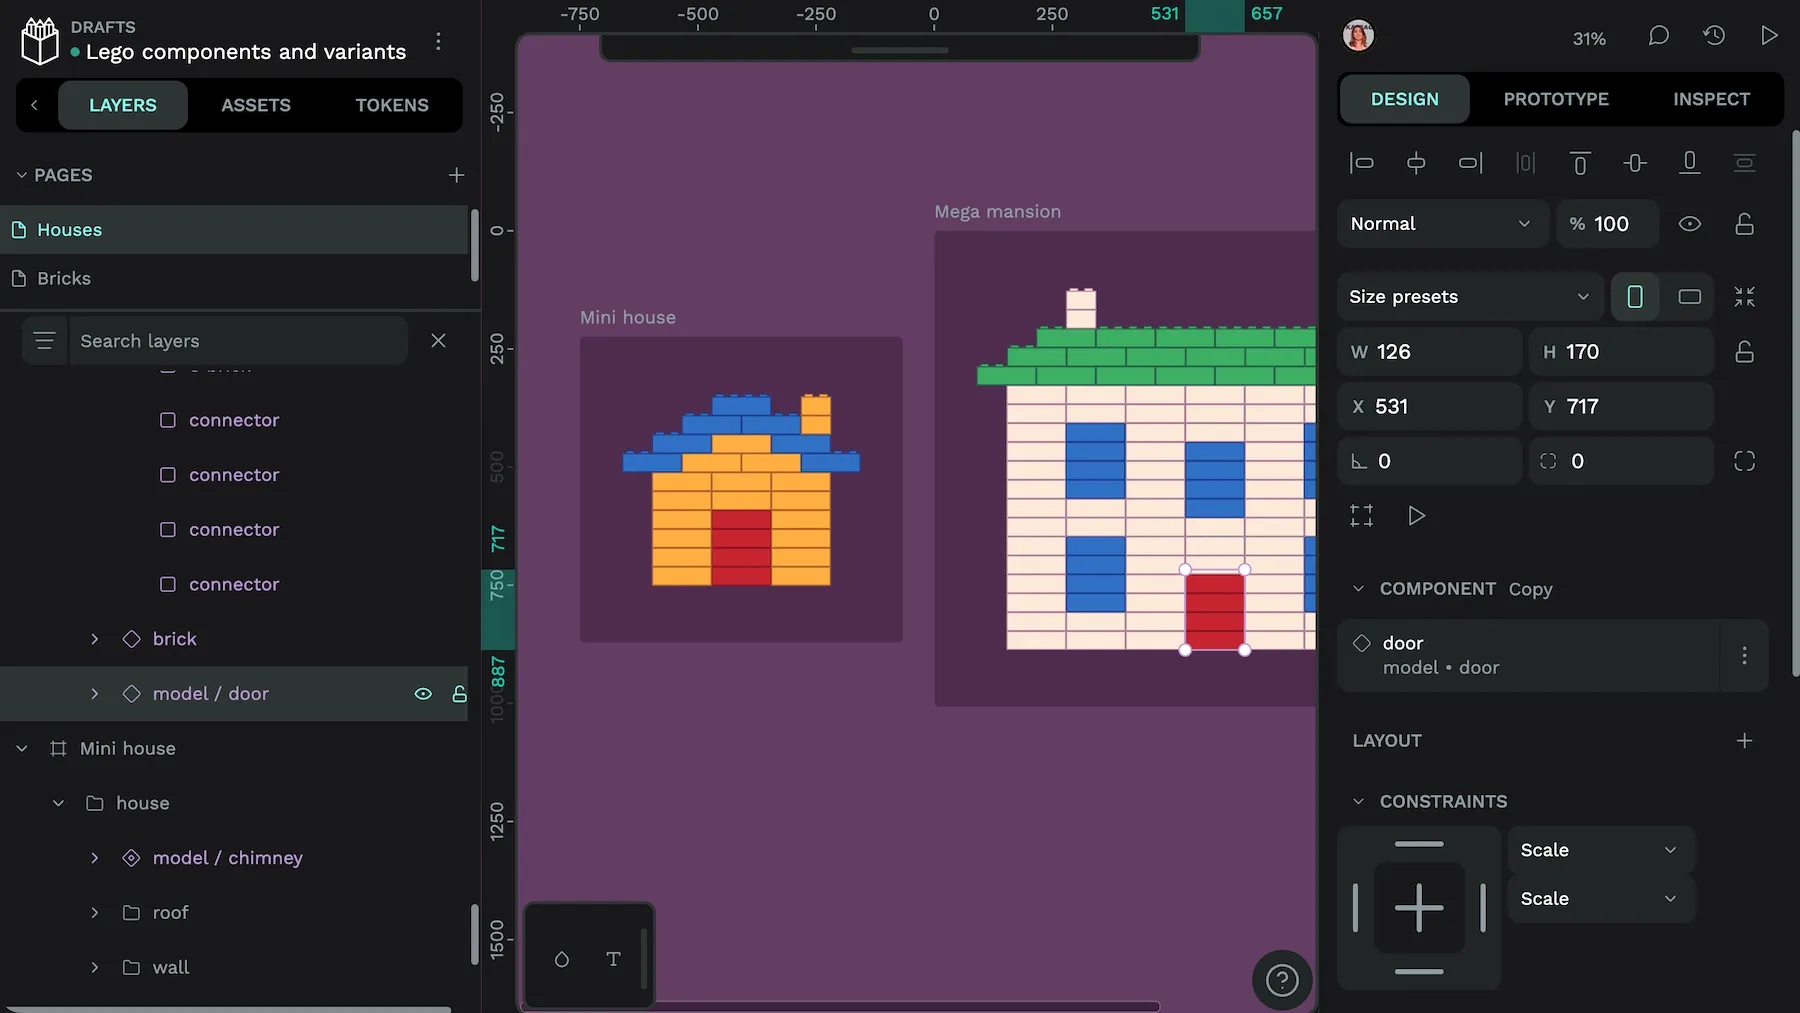This screenshot has width=1800, height=1013.
Task: Click the layer opacity percentage control
Action: [1606, 224]
